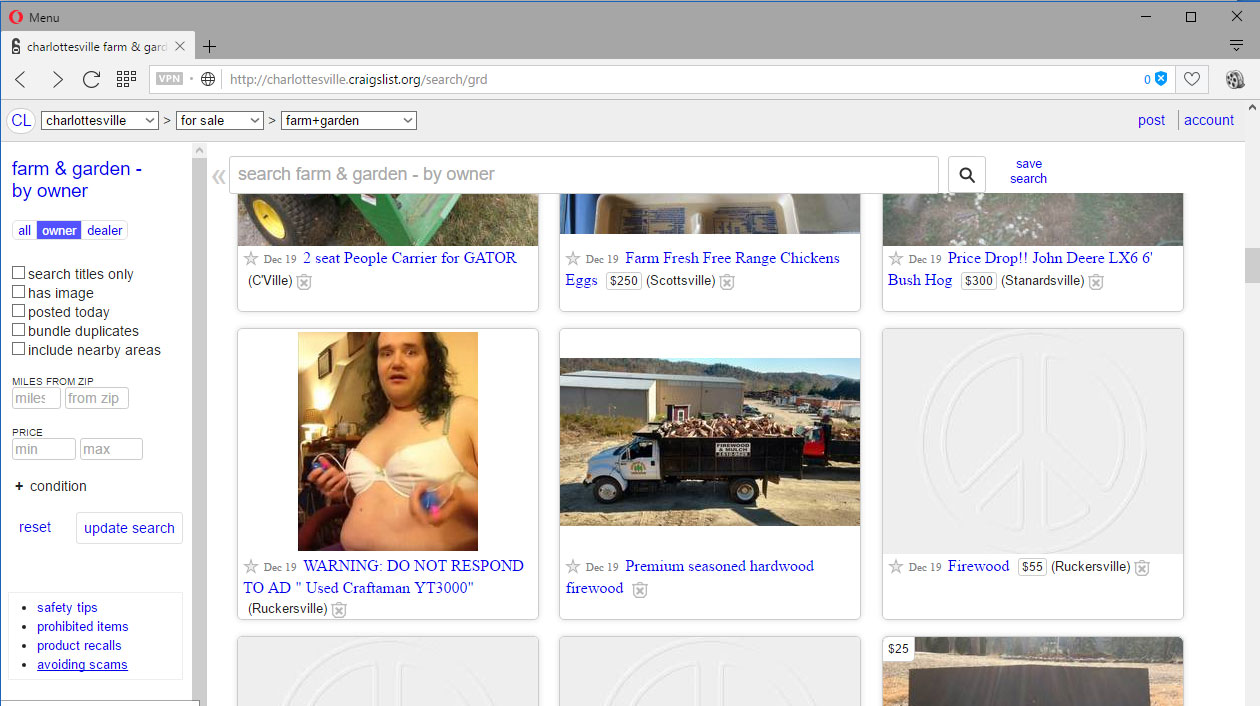Focus the search farm & garden field
1260x706 pixels.
584,174
